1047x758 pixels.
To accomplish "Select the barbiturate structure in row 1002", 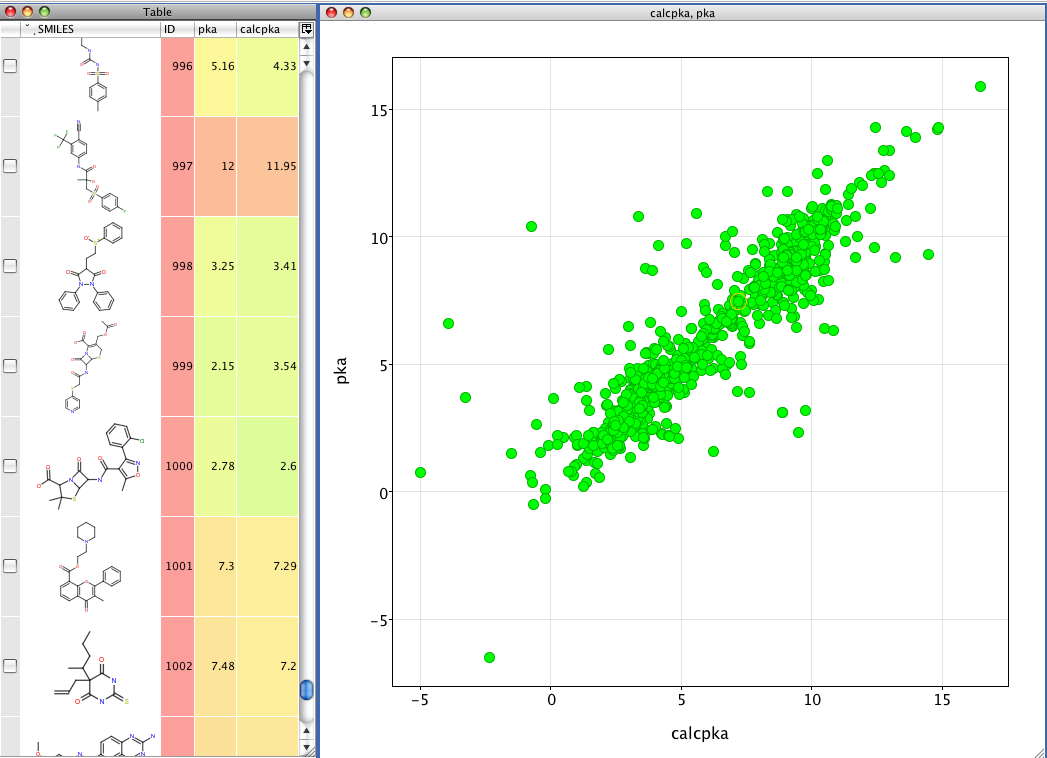I will [x=90, y=667].
